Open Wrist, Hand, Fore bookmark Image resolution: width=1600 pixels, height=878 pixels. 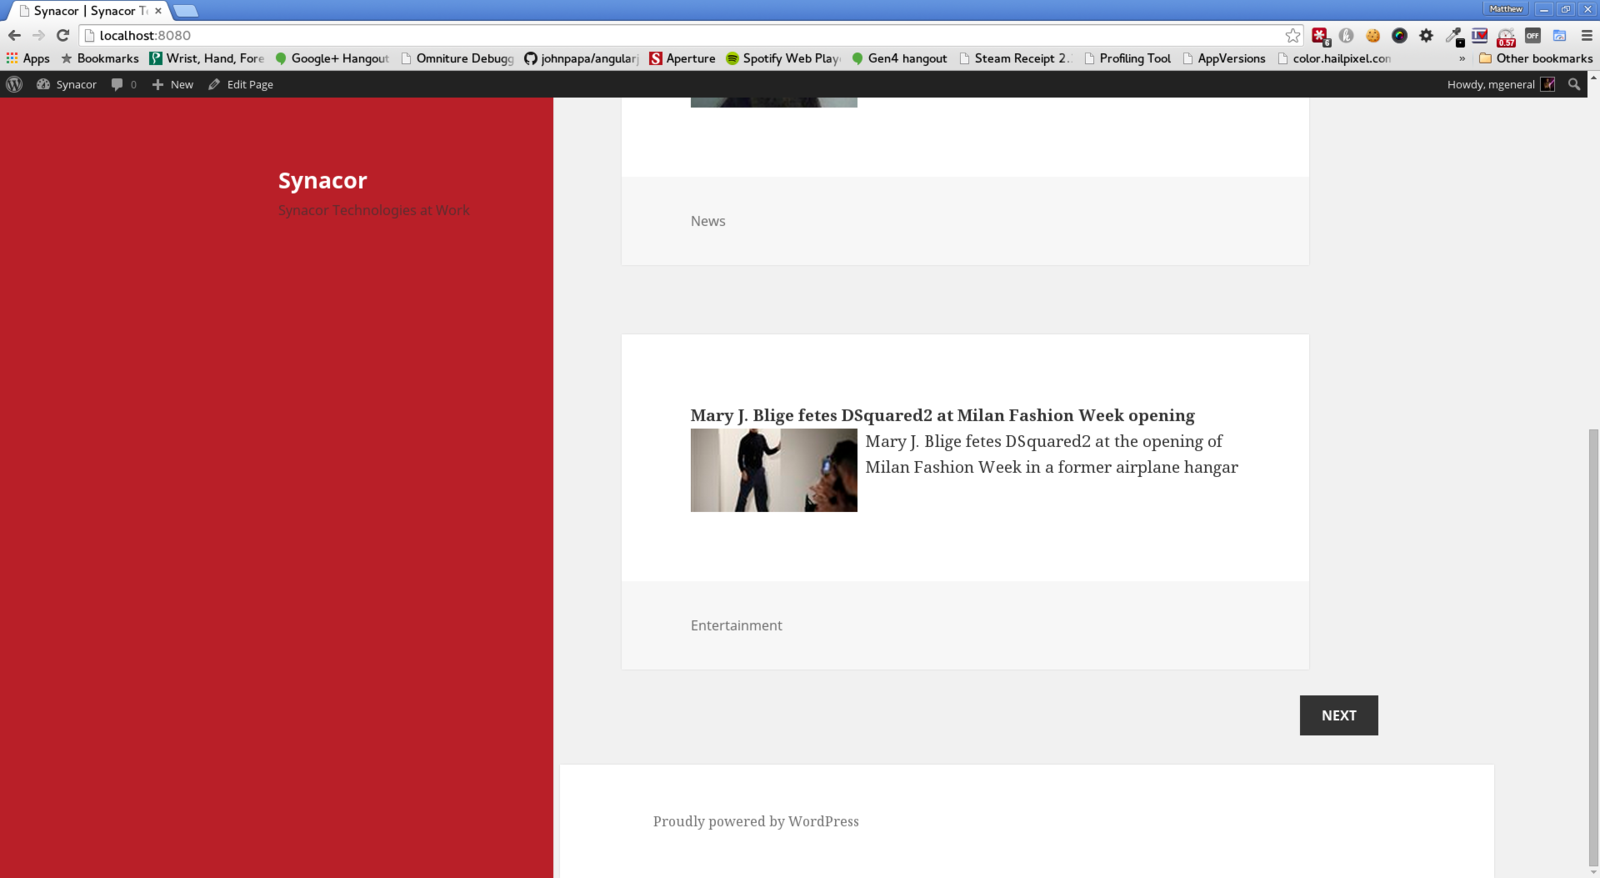tap(207, 58)
